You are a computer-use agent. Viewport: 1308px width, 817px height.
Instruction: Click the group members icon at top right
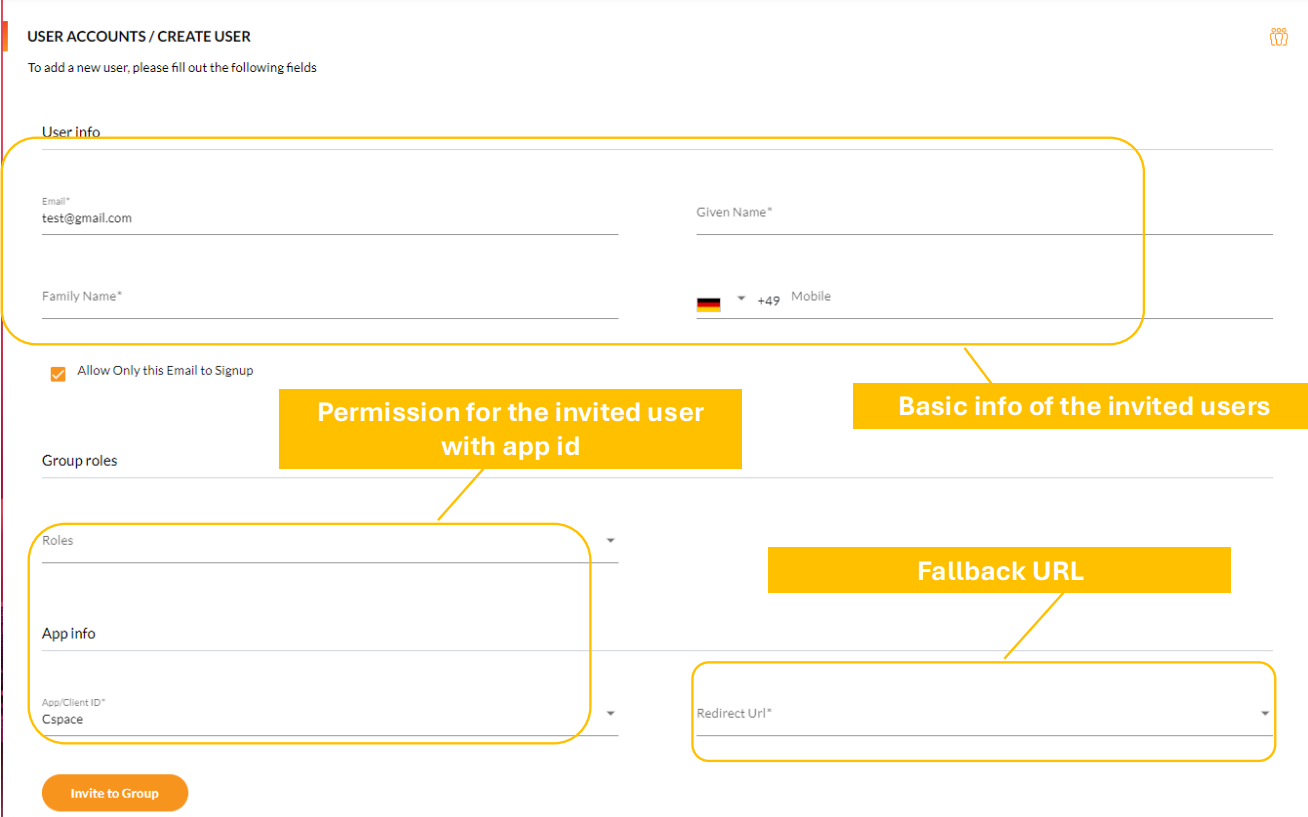pos(1280,36)
